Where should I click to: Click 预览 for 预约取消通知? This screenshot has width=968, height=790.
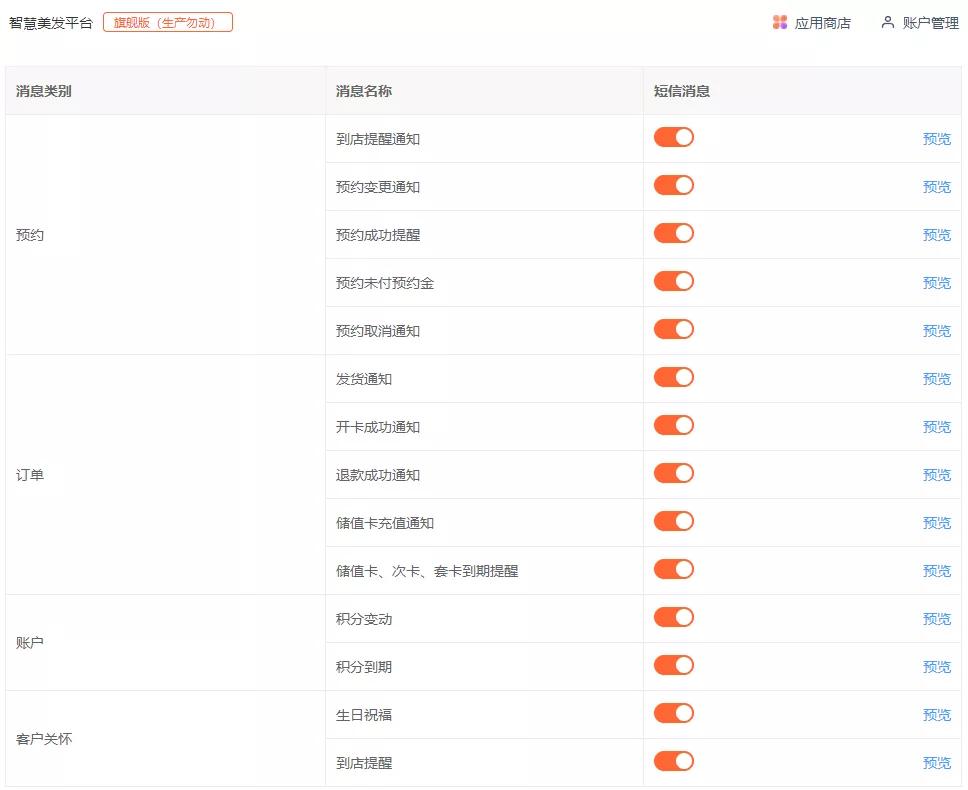[936, 331]
